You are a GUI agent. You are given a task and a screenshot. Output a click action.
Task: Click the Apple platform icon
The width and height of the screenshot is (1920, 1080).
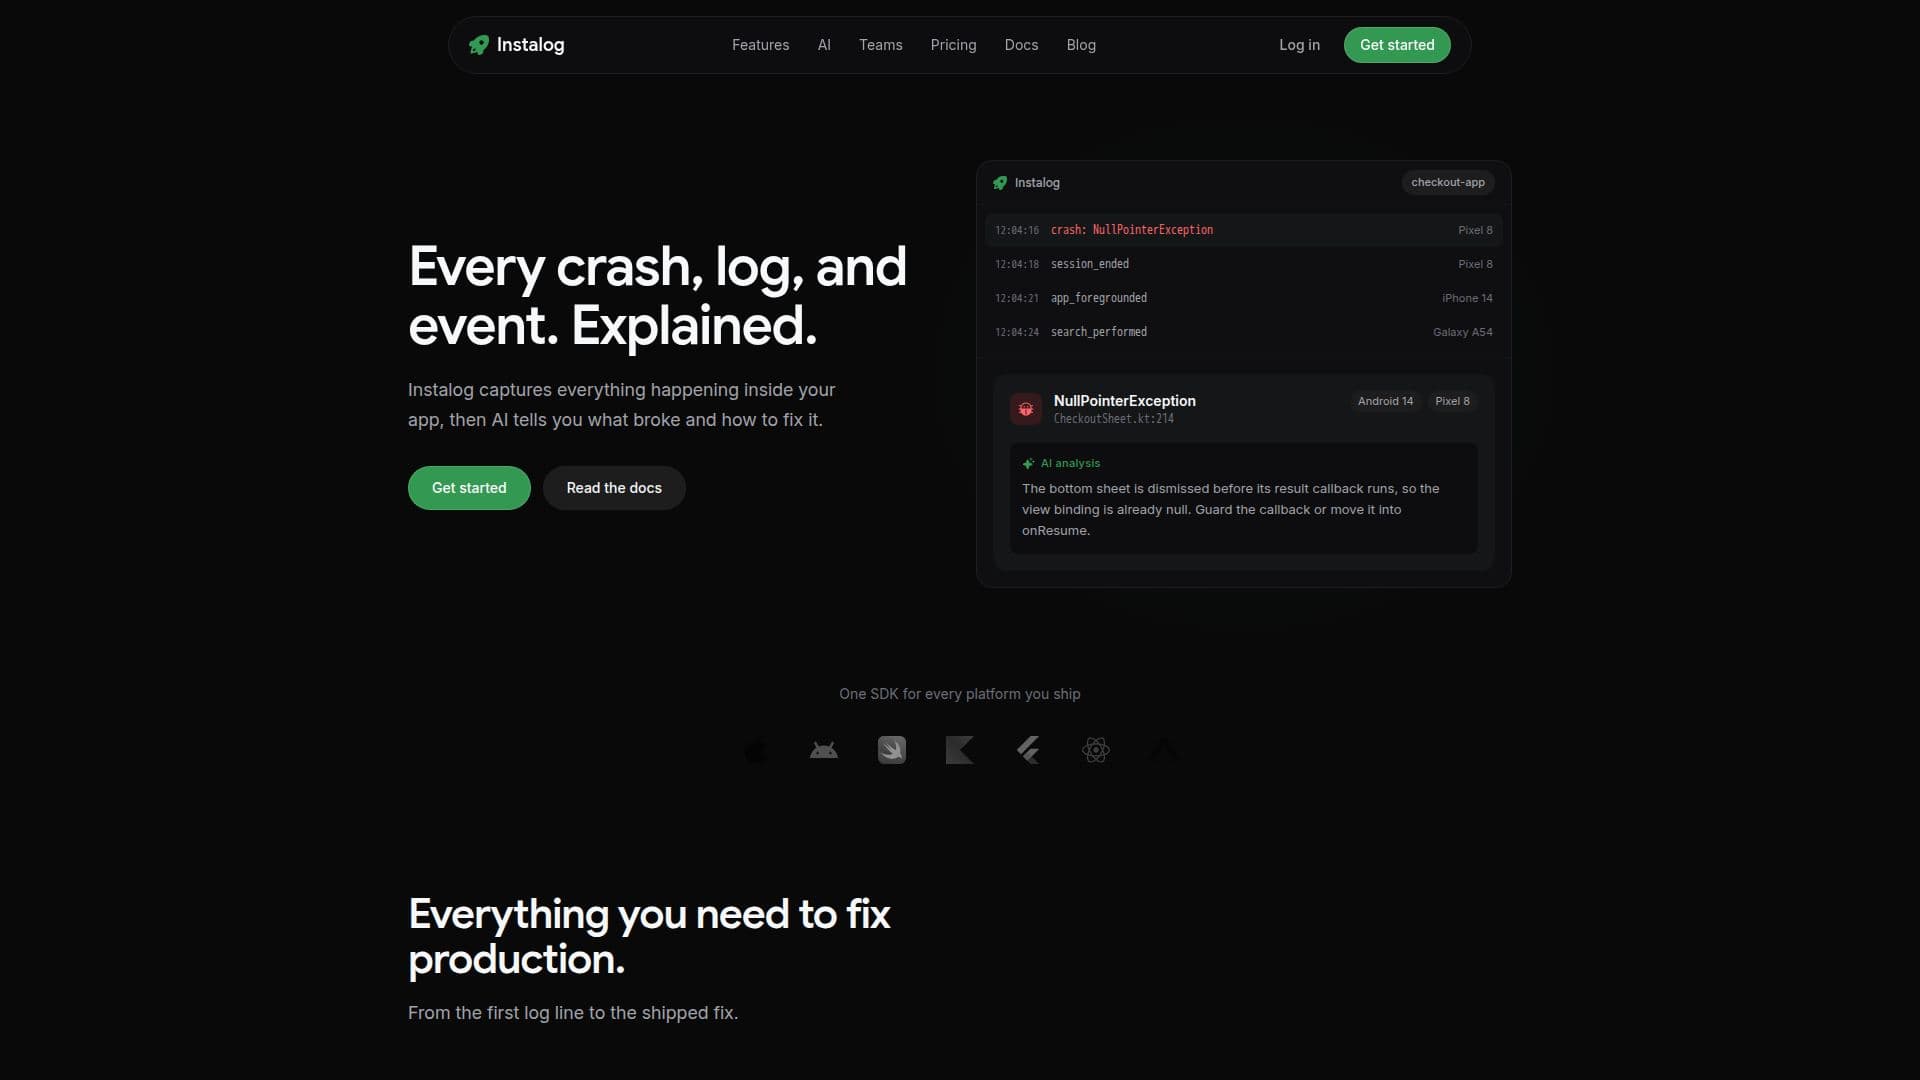(756, 750)
